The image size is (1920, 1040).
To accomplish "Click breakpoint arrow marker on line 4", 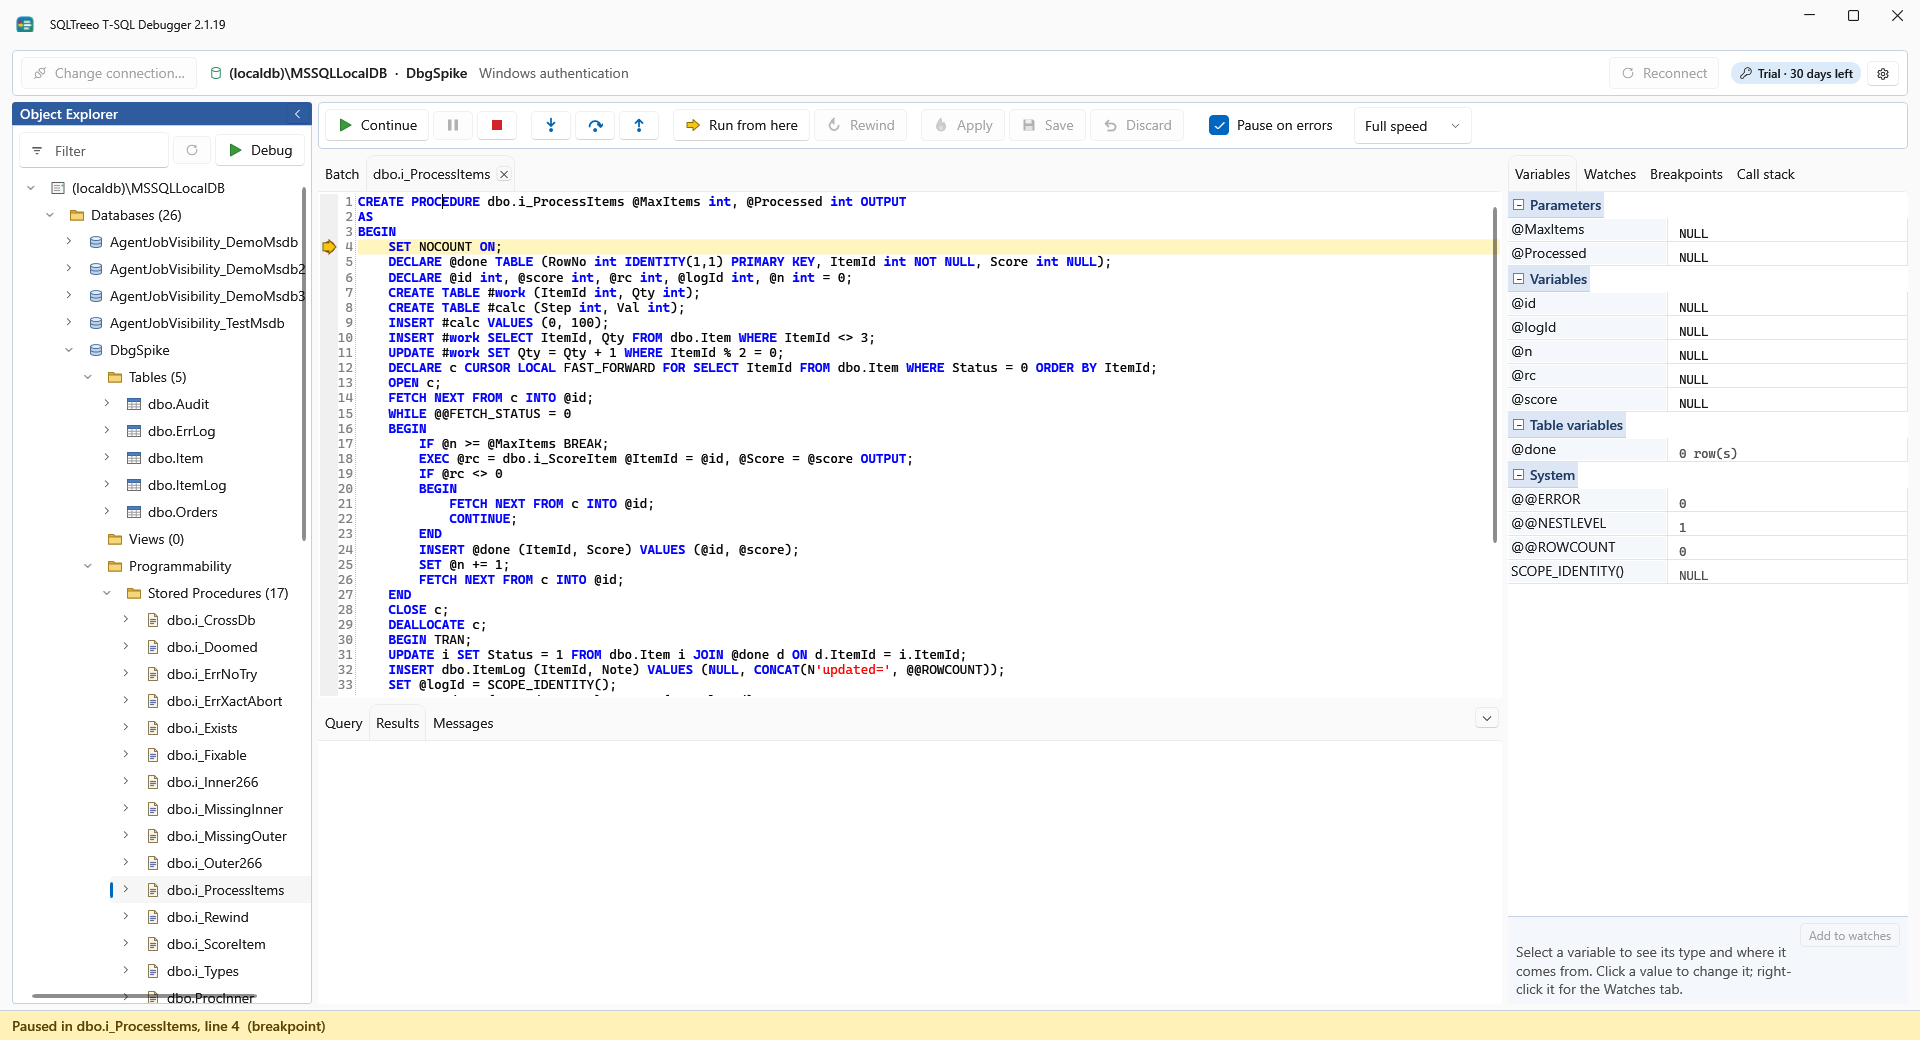I will pyautogui.click(x=329, y=247).
